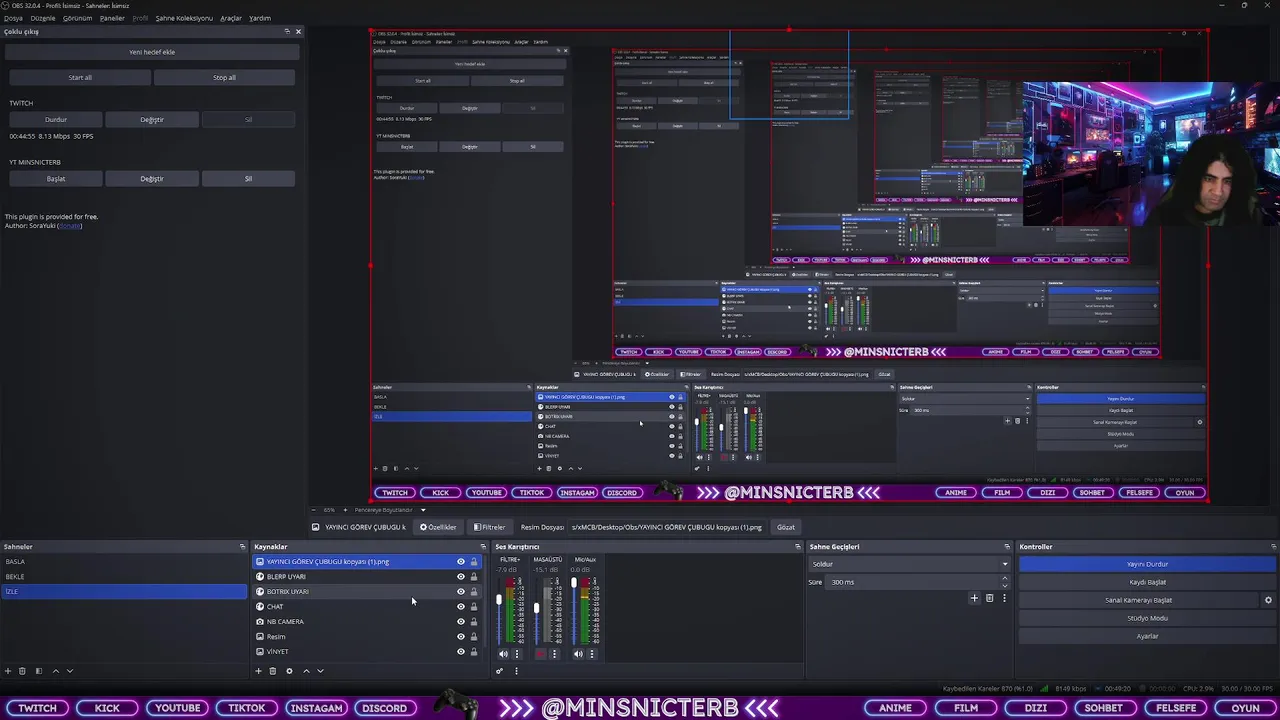Select the BEKLE scene
The height and width of the screenshot is (720, 1280).
point(124,577)
